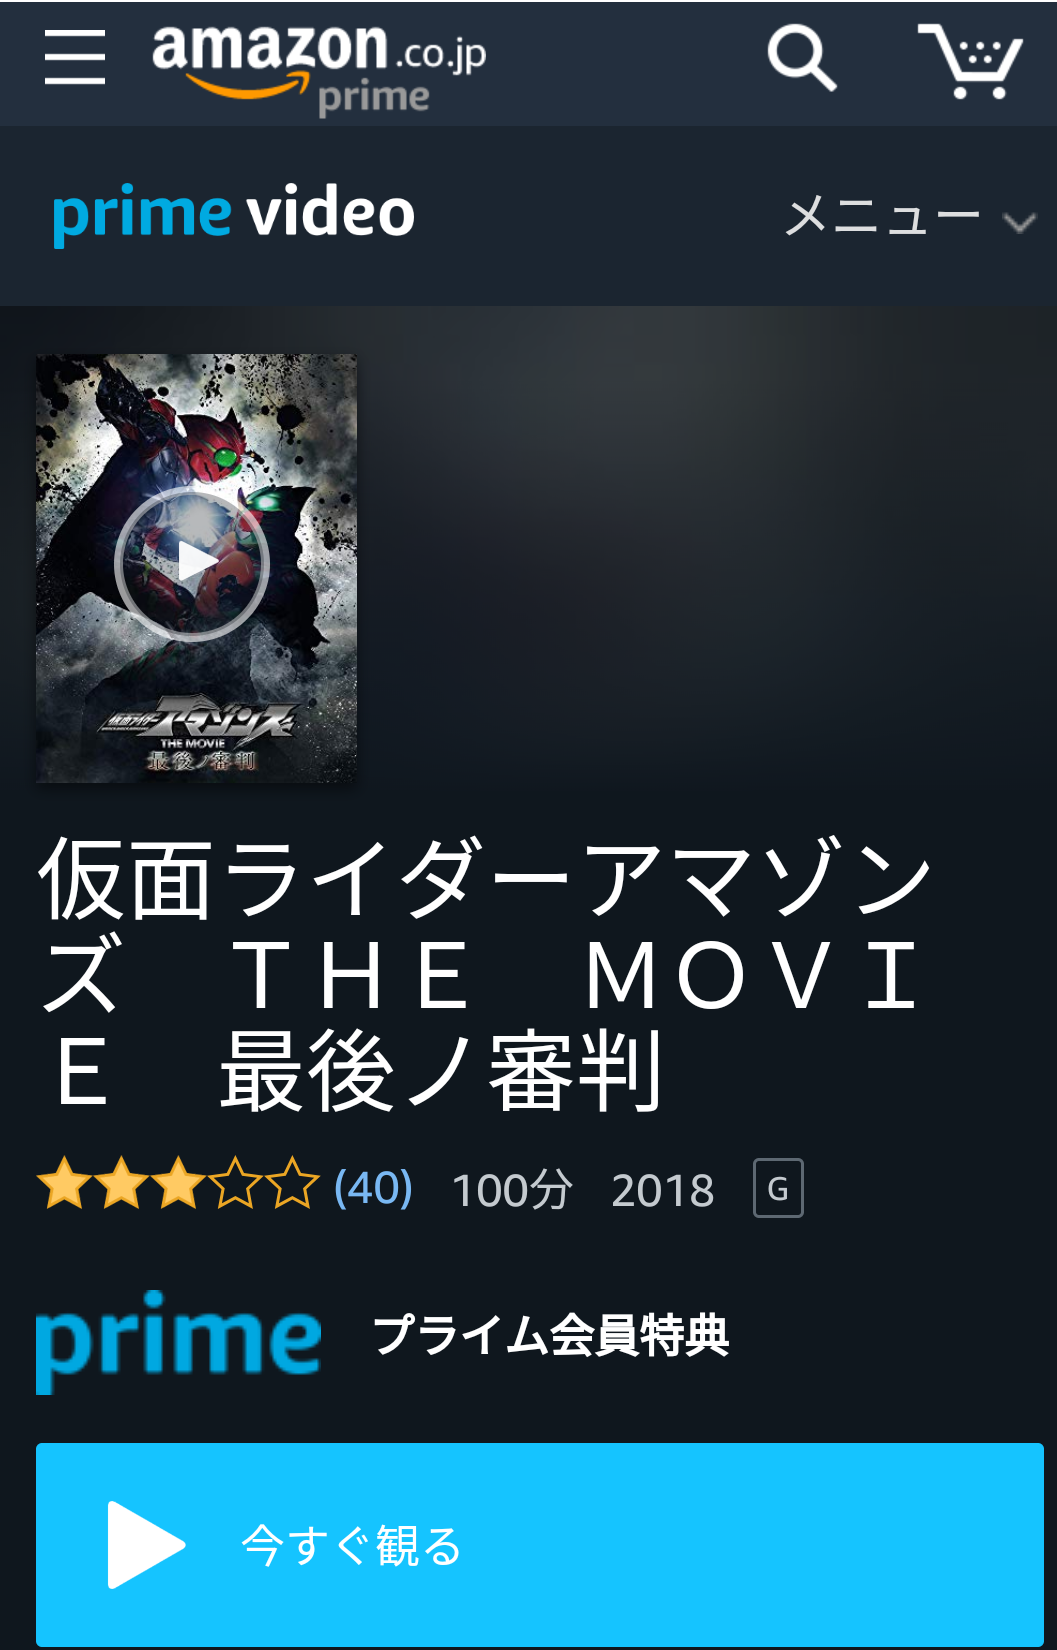Open the hamburger navigation menu
The width and height of the screenshot is (1057, 1650).
pyautogui.click(x=75, y=57)
